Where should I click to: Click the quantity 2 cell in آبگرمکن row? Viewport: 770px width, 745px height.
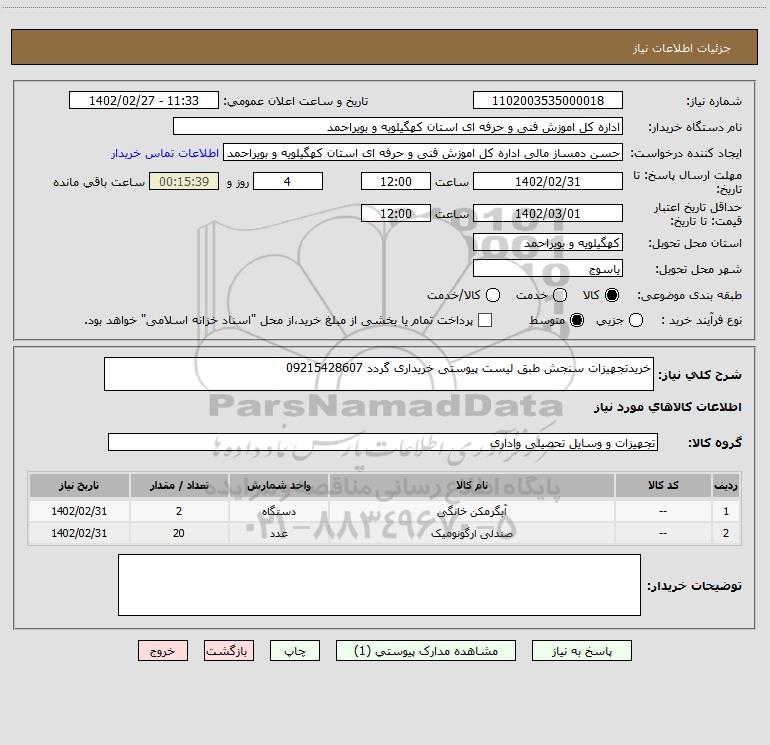[x=179, y=511]
